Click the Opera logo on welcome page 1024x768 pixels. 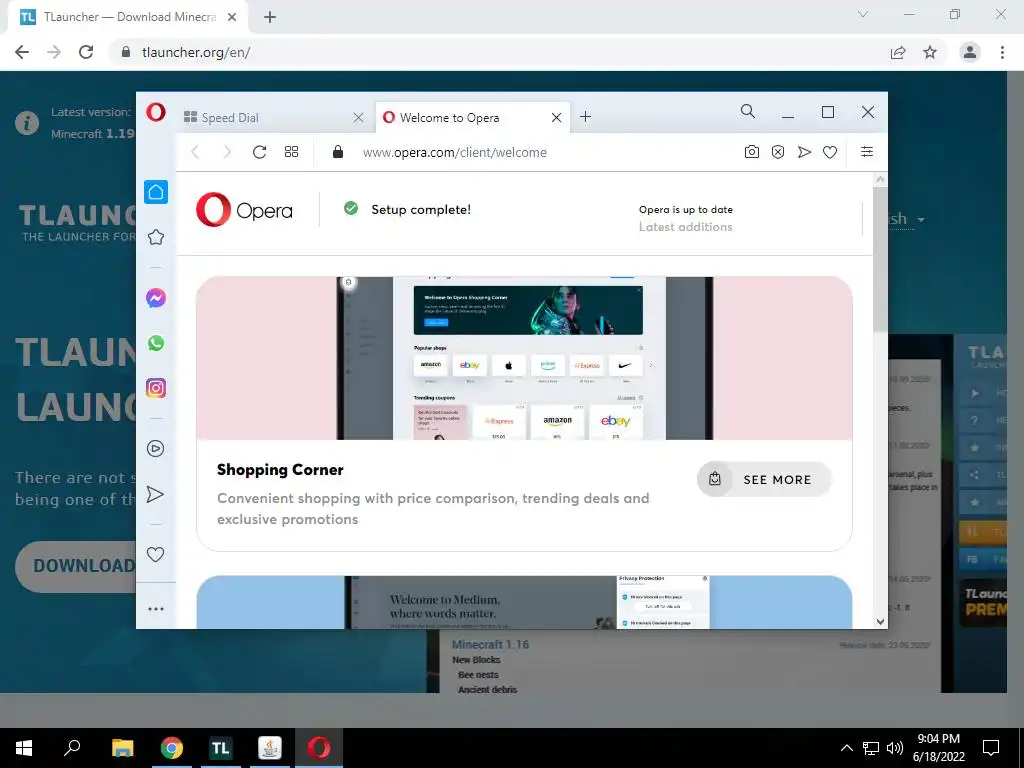[244, 210]
